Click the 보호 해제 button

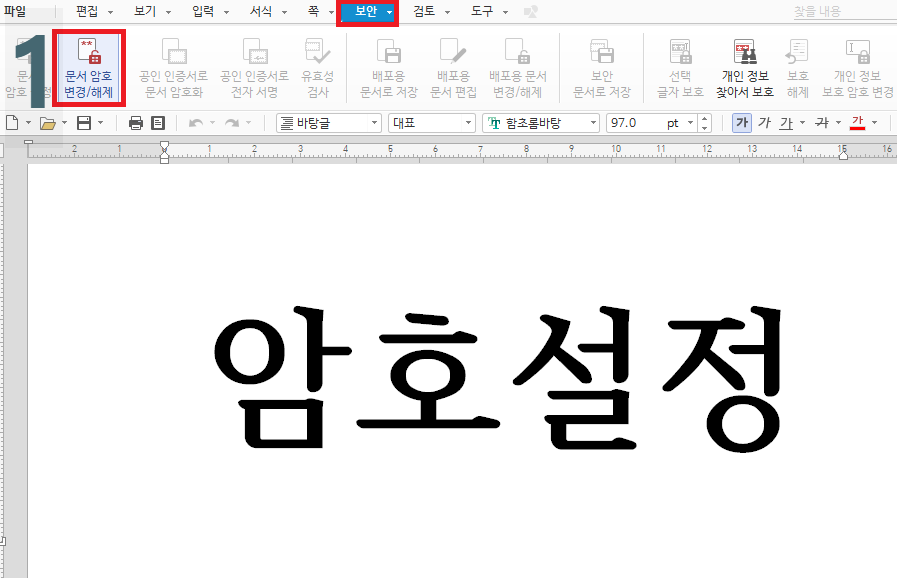(x=797, y=67)
